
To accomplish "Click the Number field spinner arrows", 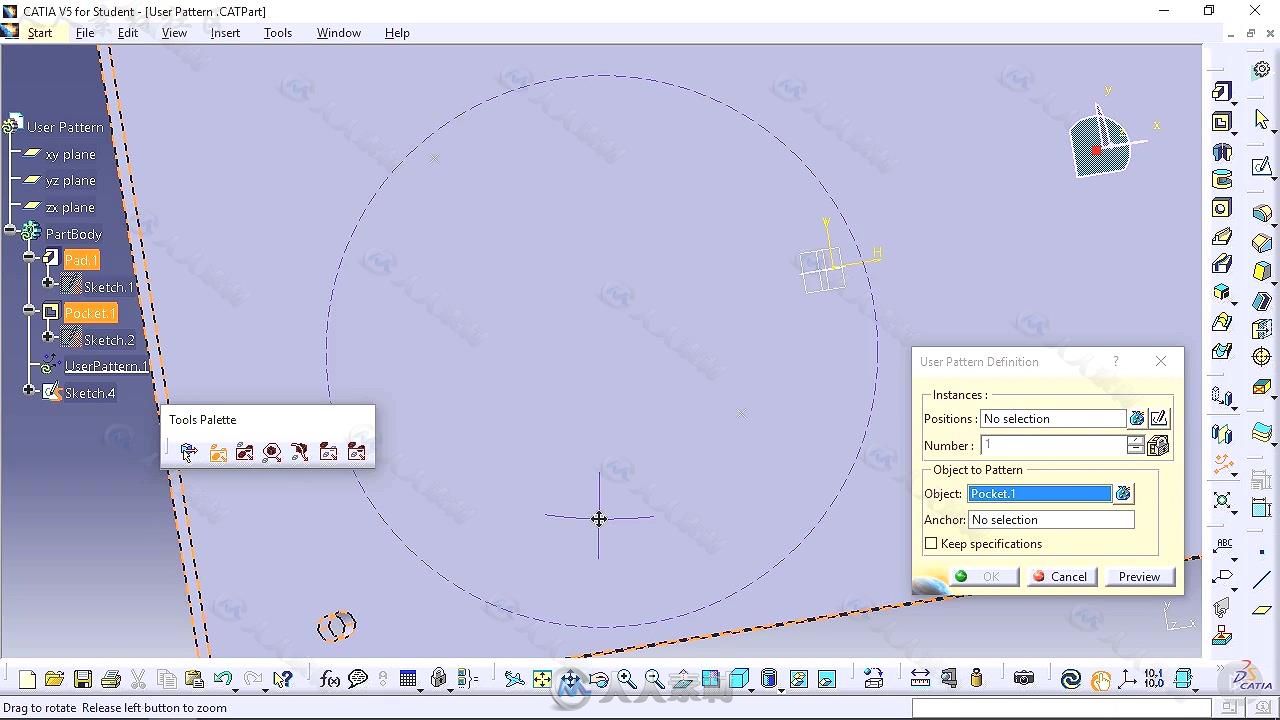I will click(x=1135, y=446).
